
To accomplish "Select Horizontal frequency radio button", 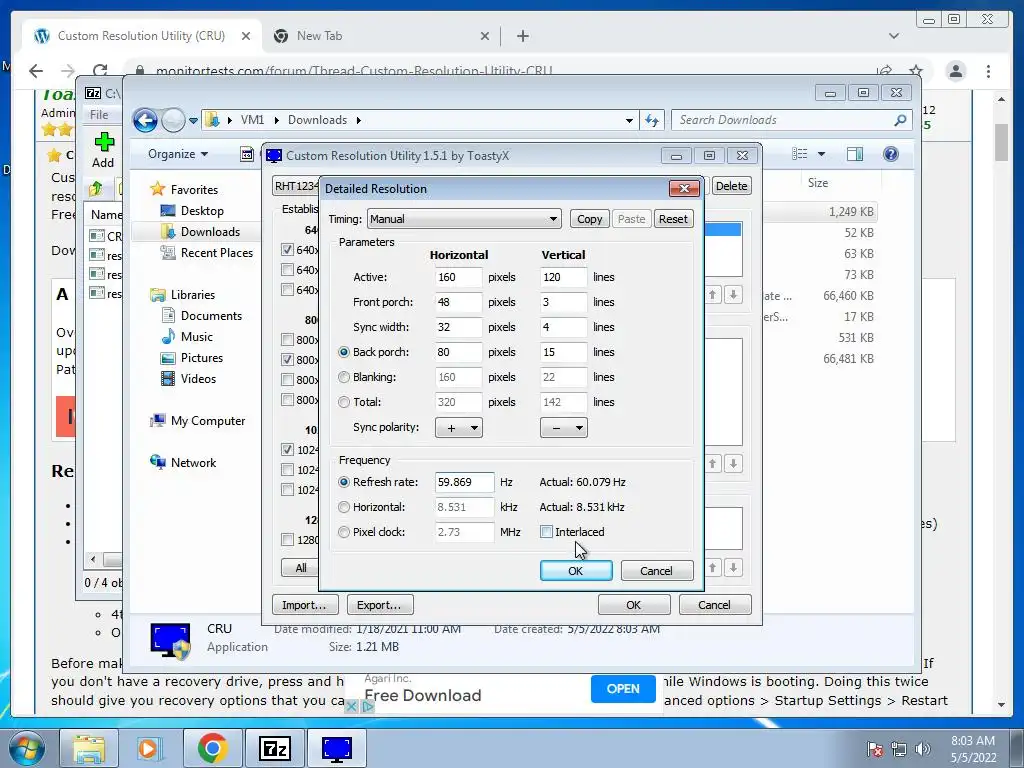I will 344,507.
